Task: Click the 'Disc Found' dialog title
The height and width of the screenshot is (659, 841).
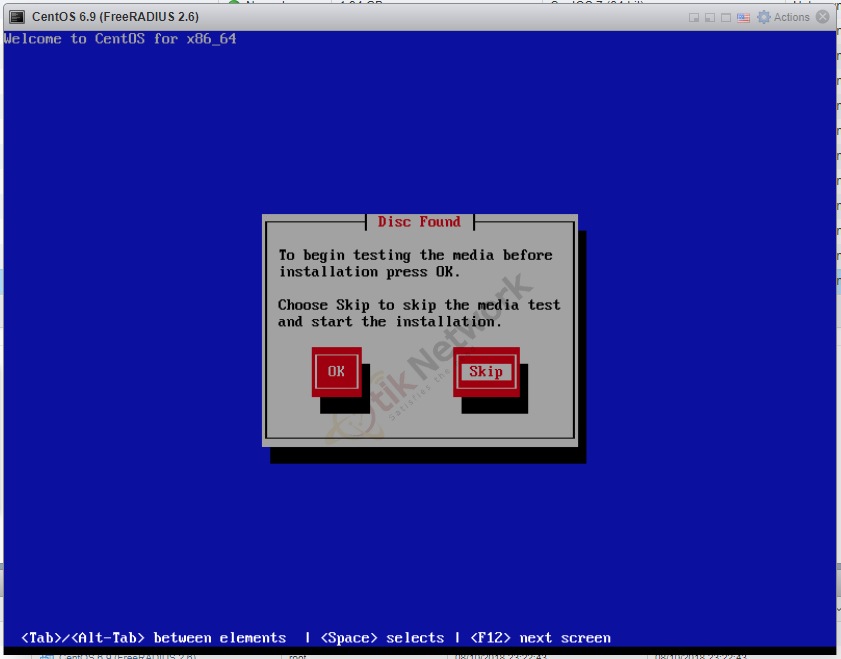Action: coord(419,221)
